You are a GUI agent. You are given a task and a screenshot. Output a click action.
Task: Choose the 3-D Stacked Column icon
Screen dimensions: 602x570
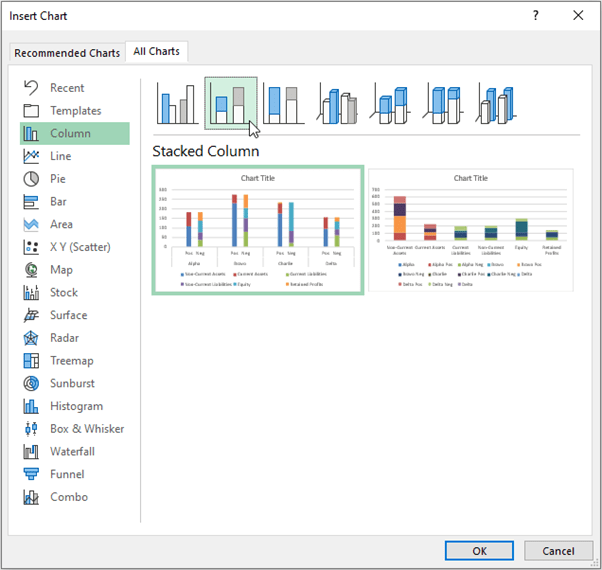(392, 103)
